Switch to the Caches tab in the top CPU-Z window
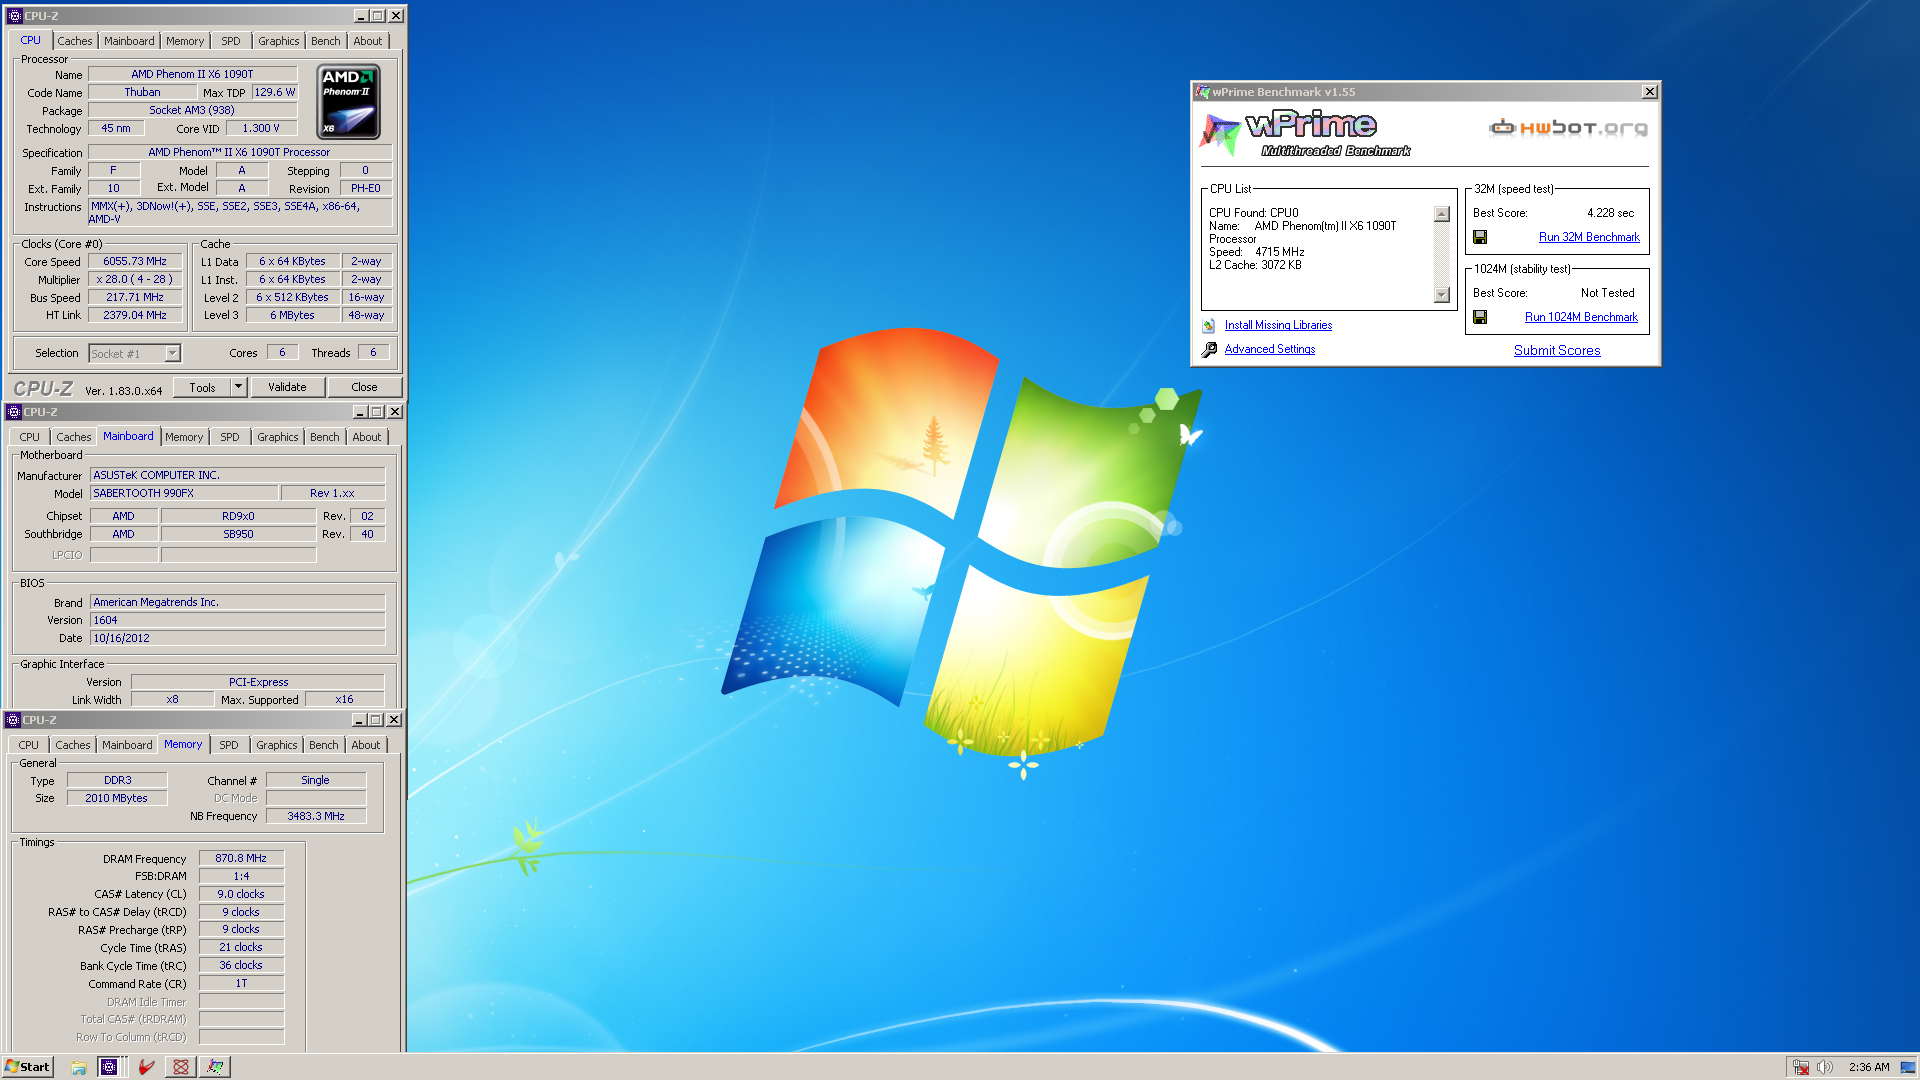 74,41
